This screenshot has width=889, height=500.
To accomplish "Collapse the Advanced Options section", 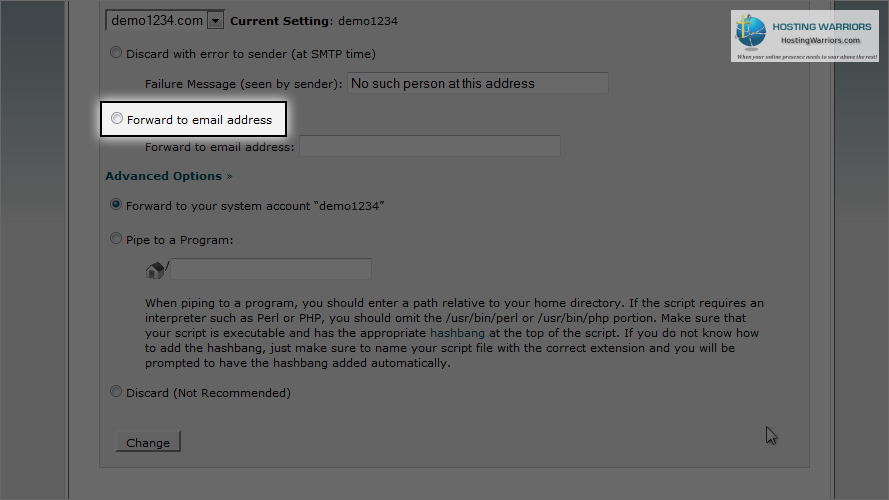I will pyautogui.click(x=164, y=176).
